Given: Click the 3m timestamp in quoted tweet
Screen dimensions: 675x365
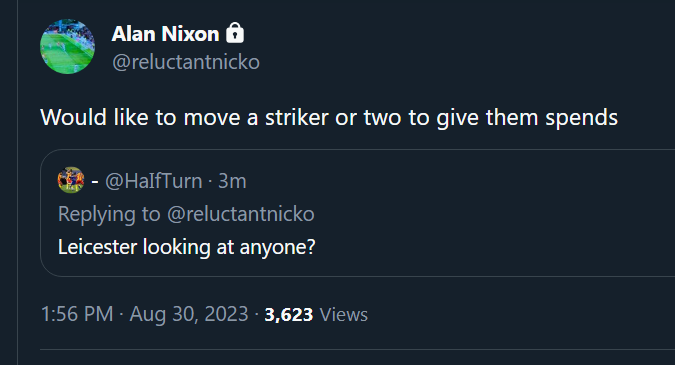Looking at the screenshot, I should click(x=232, y=181).
